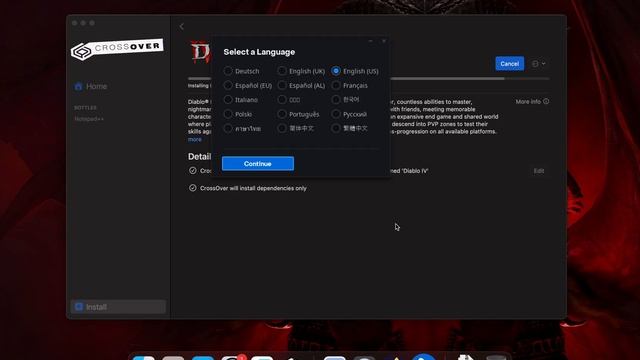This screenshot has height=360, width=640.
Task: Open More info about Diablo IV
Action: 532,102
